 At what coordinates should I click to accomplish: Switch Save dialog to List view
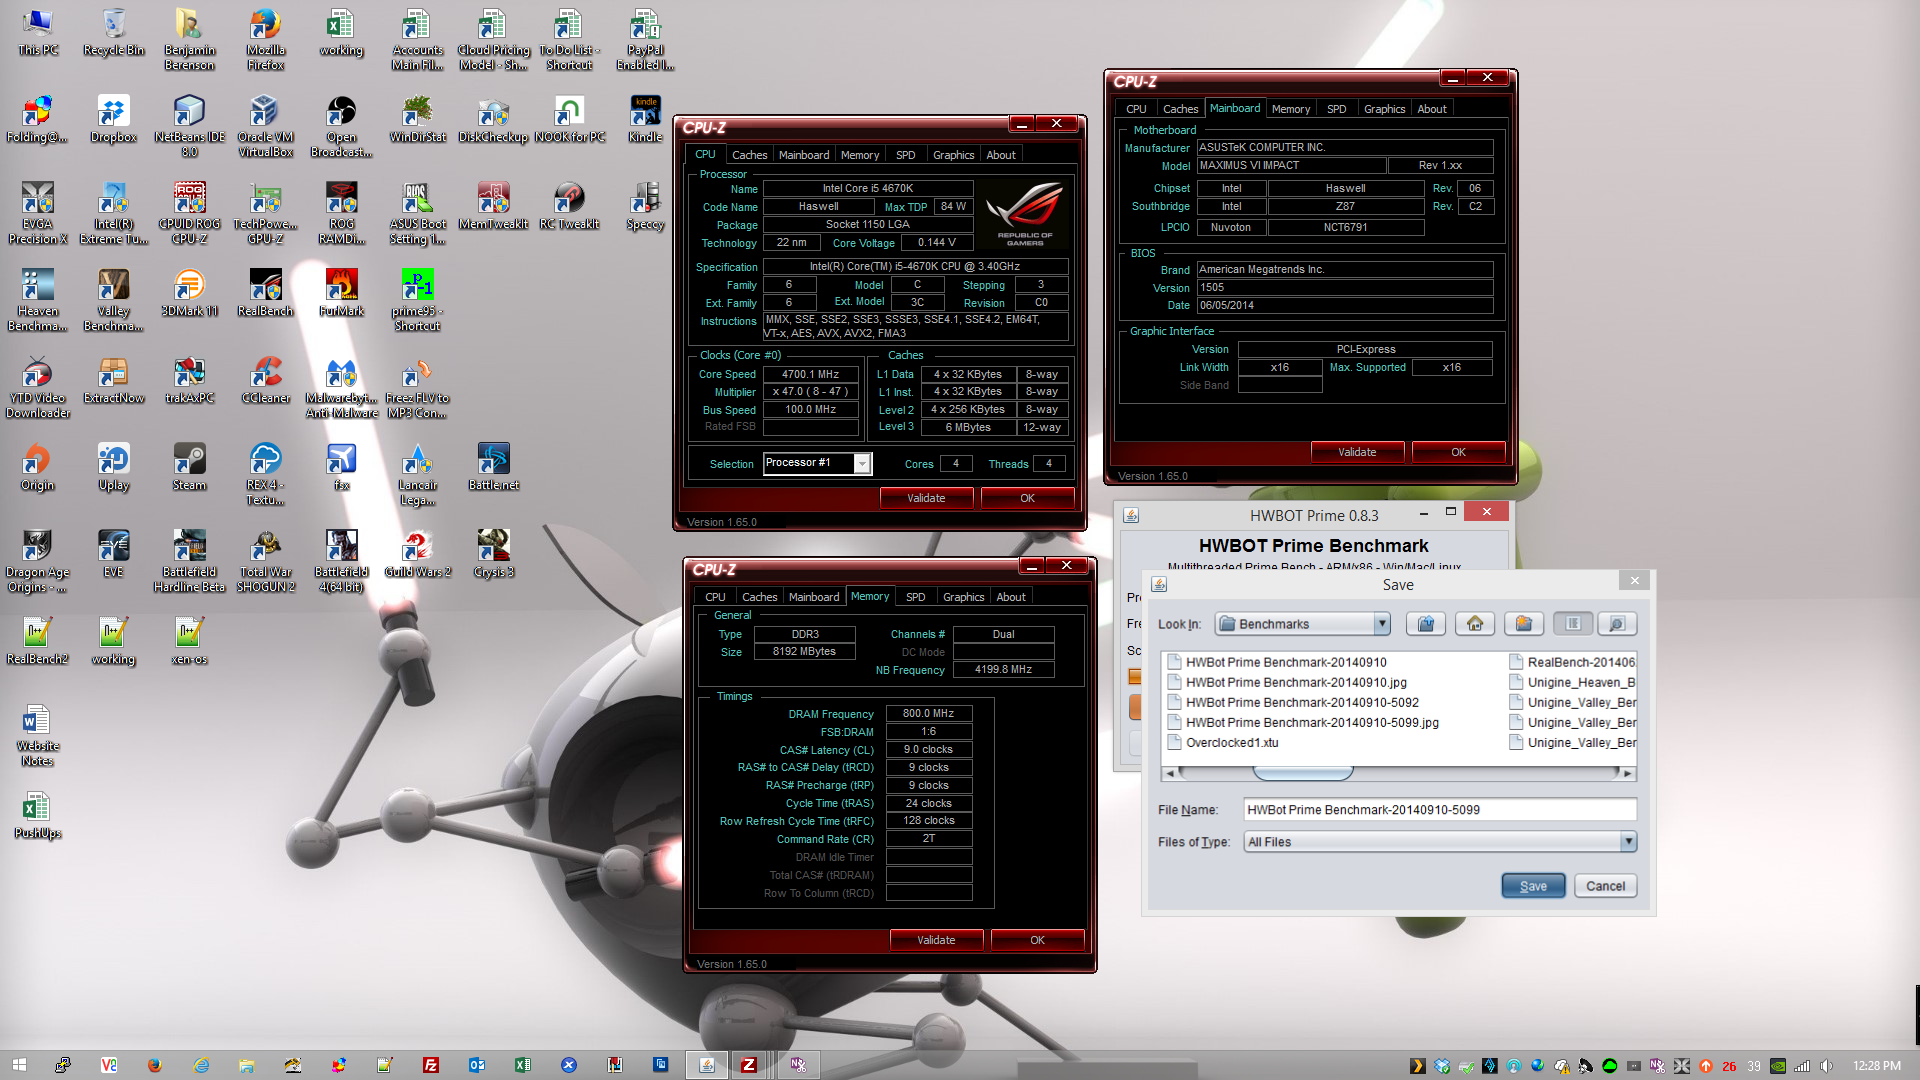(x=1573, y=624)
